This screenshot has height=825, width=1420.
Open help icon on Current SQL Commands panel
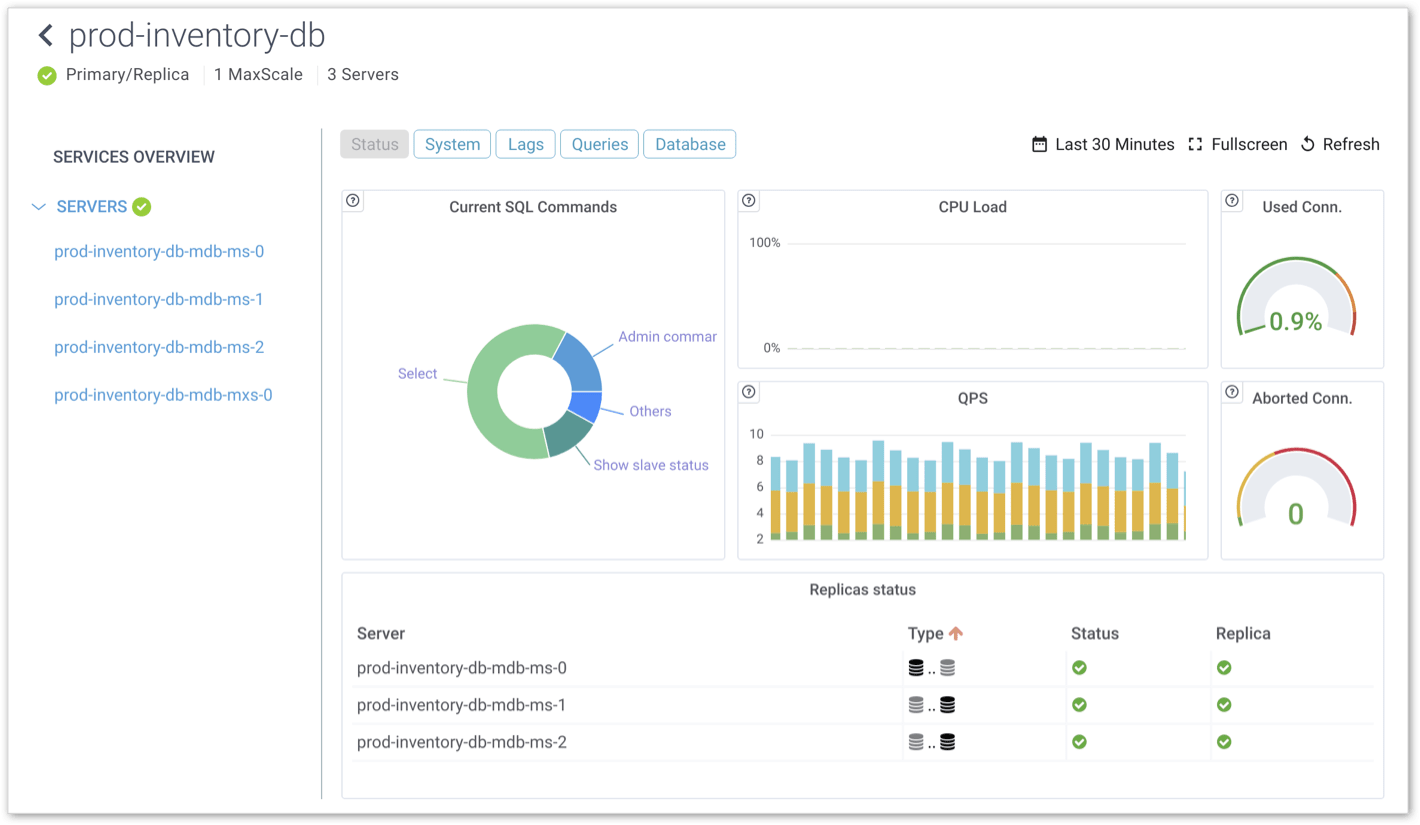pos(352,200)
